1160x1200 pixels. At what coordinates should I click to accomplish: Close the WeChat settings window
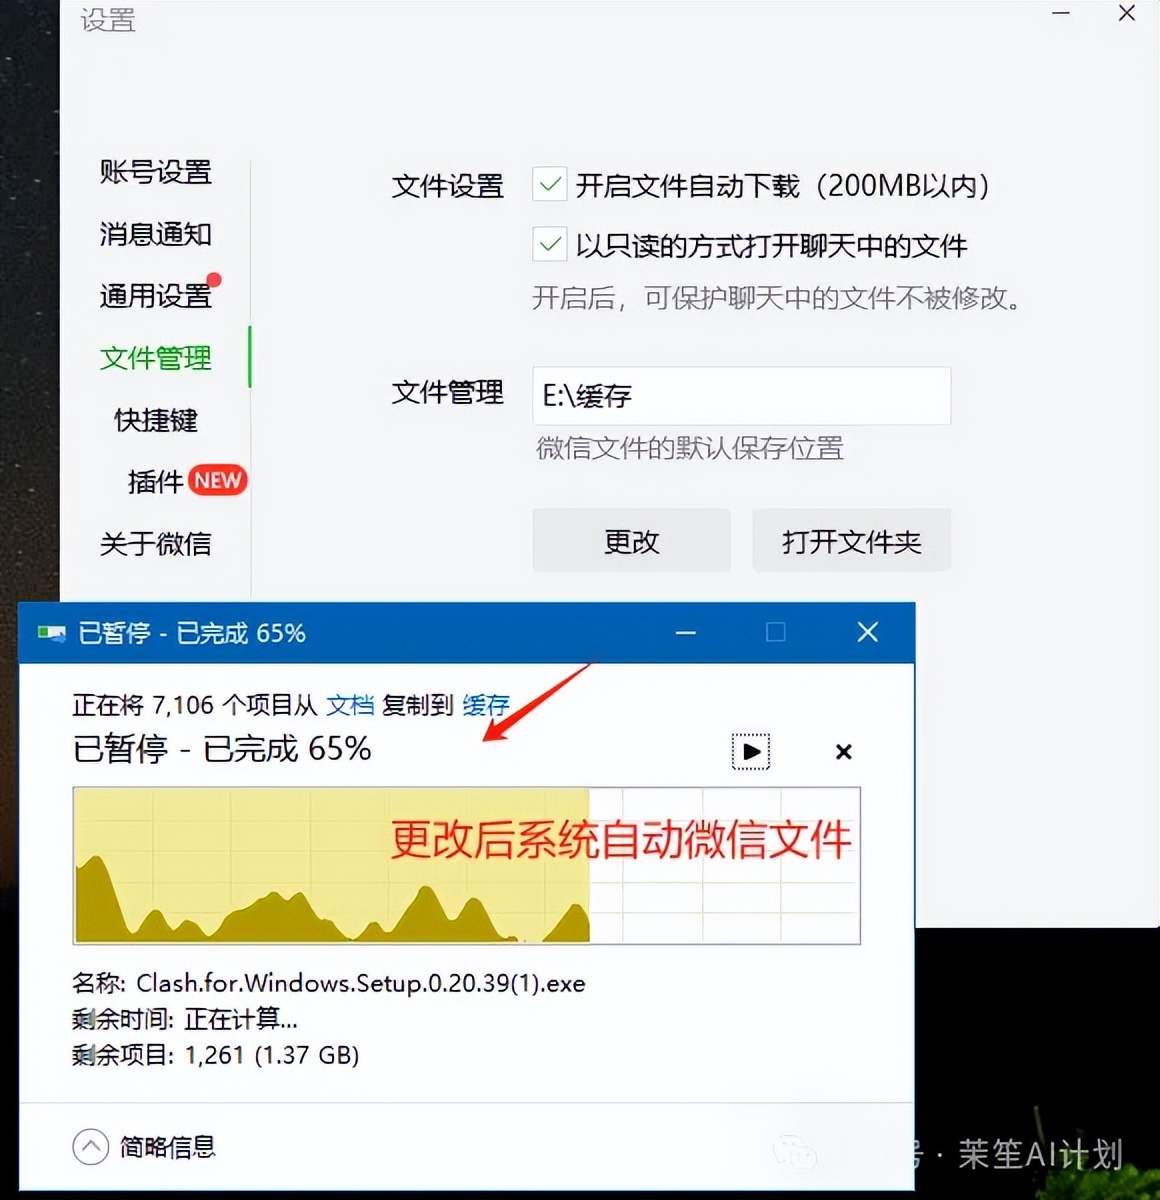[x=1126, y=13]
